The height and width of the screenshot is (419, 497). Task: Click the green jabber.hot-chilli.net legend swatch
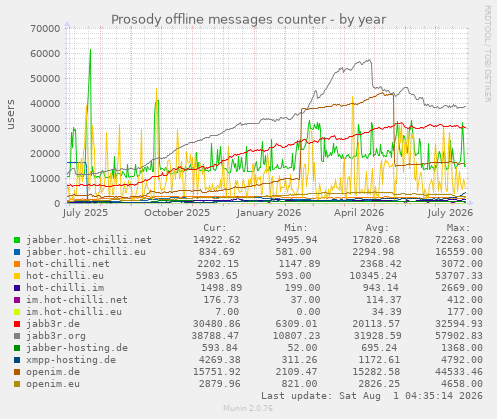tap(17, 240)
